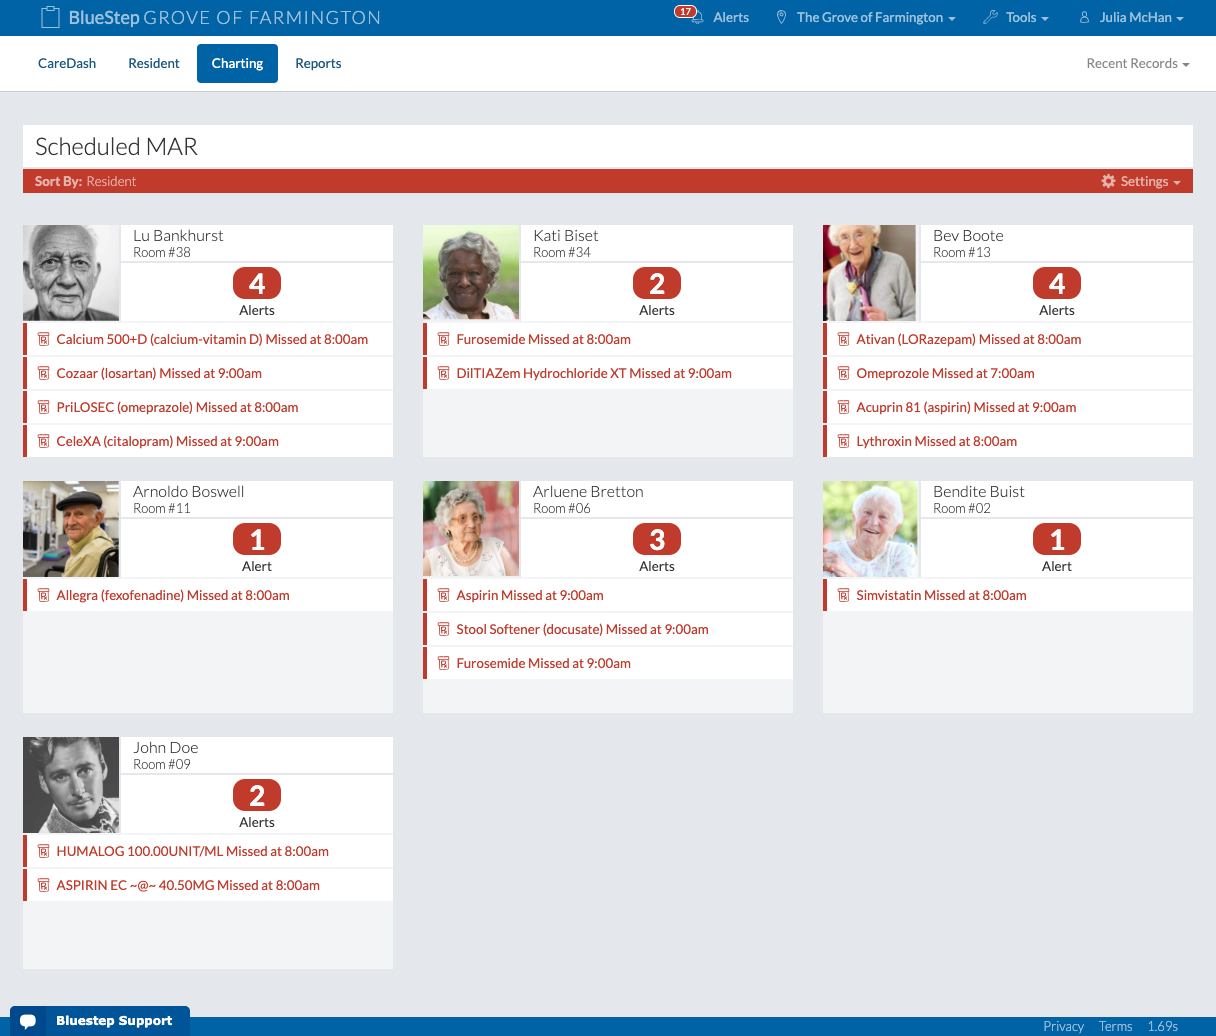Open the Ativan (LORazepam) missed medication link
The image size is (1216, 1036).
click(x=968, y=339)
